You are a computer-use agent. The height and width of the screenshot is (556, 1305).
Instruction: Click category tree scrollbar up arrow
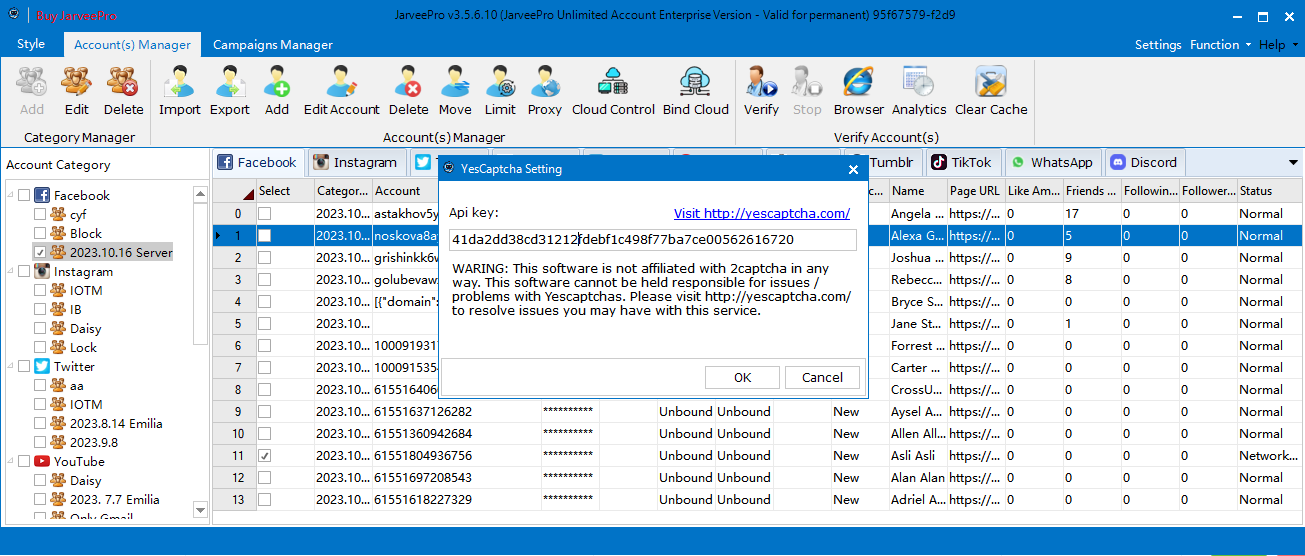pos(200,192)
